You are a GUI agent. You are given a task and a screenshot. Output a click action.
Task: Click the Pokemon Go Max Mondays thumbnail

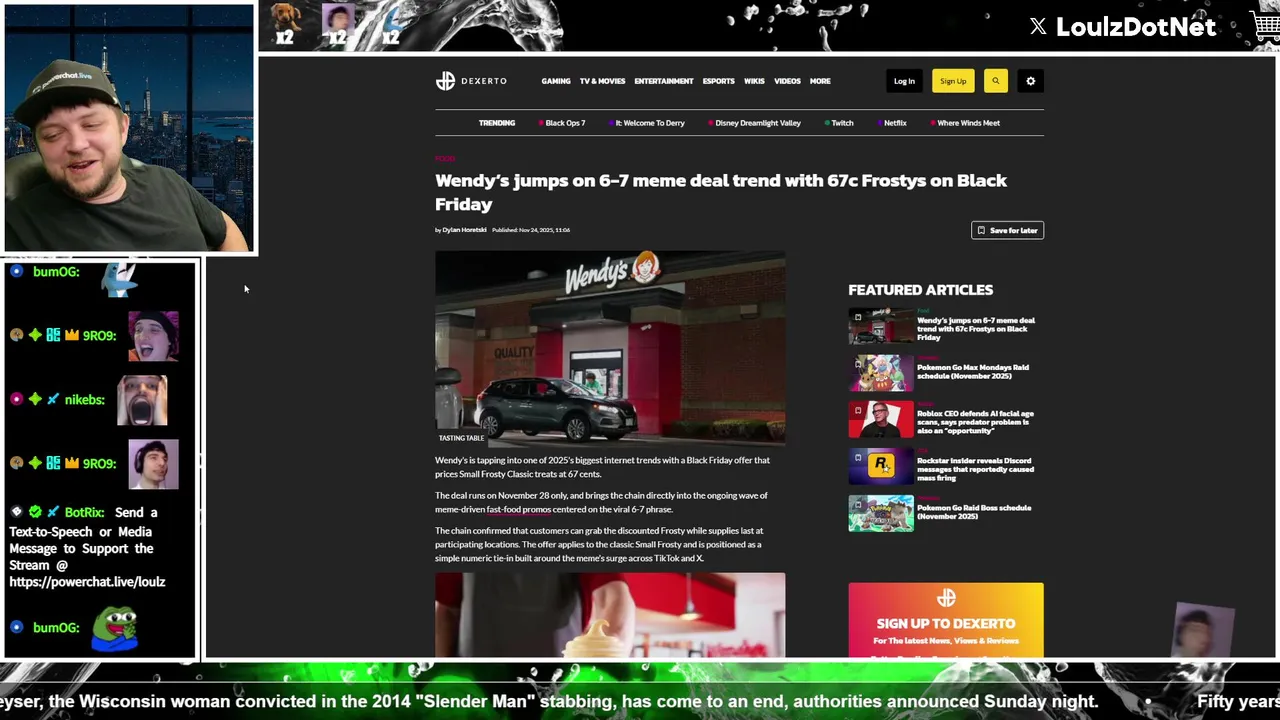pyautogui.click(x=881, y=373)
